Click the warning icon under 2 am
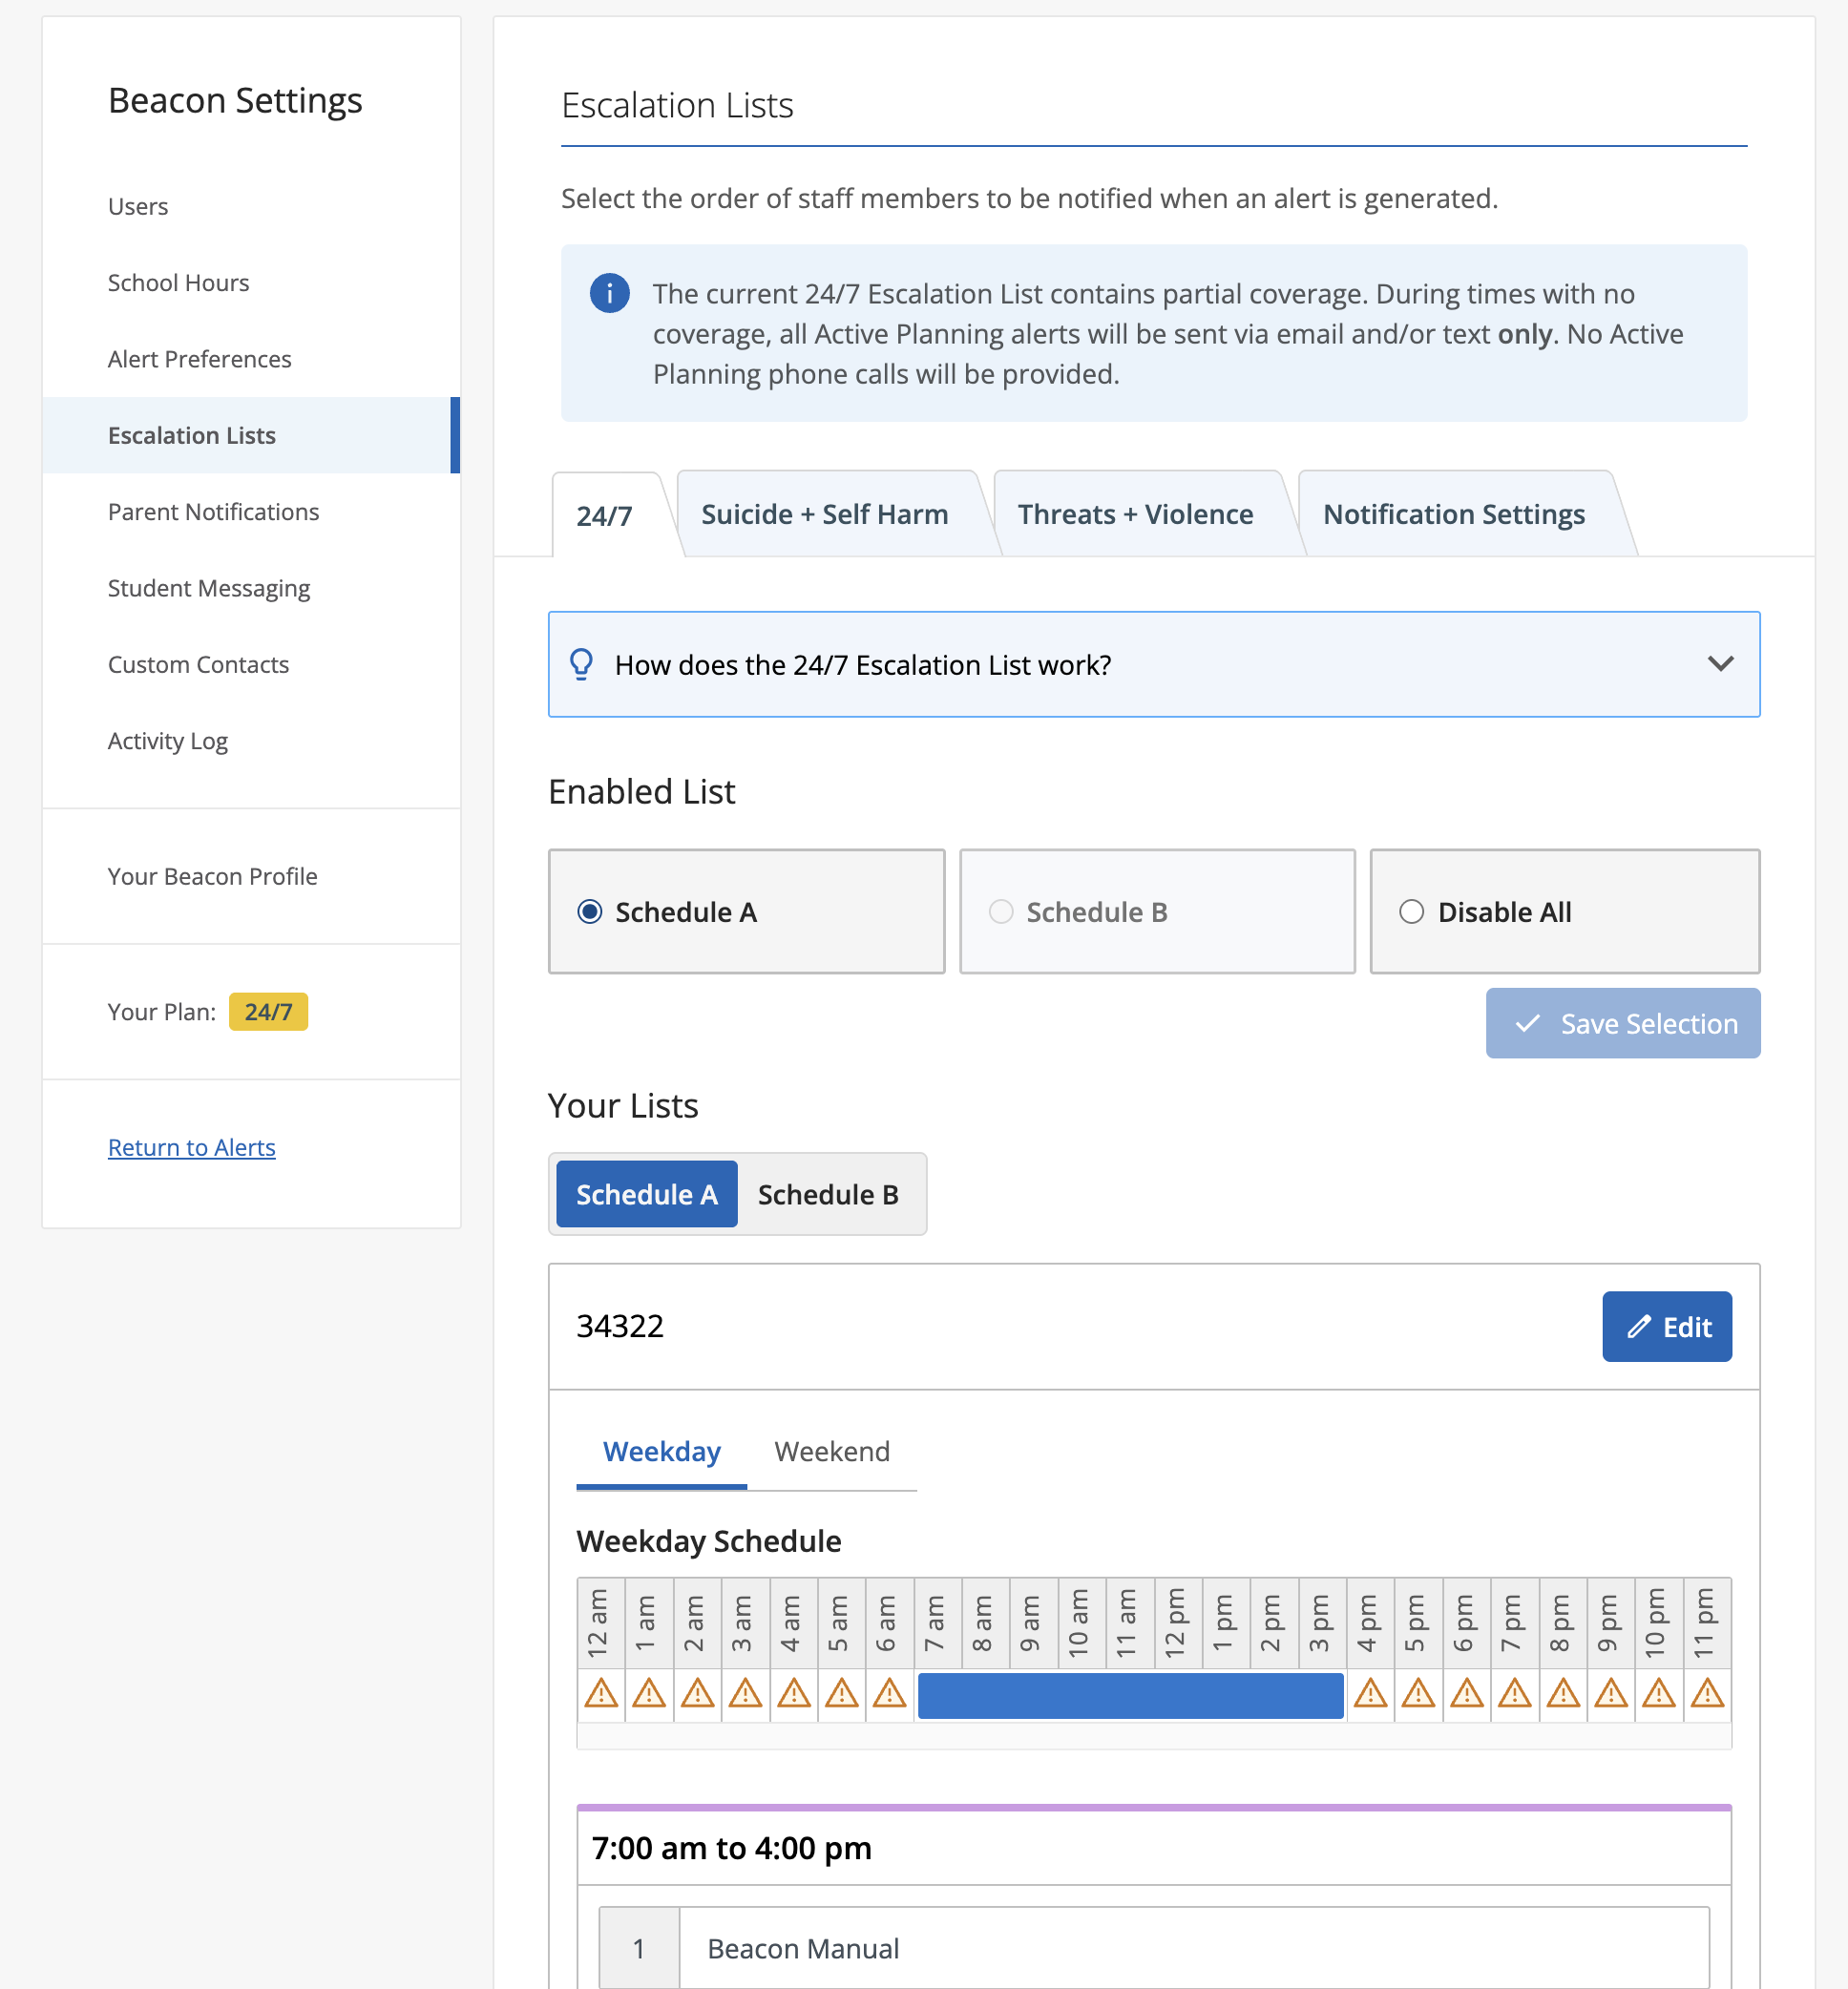Image resolution: width=1848 pixels, height=1989 pixels. 697,1693
